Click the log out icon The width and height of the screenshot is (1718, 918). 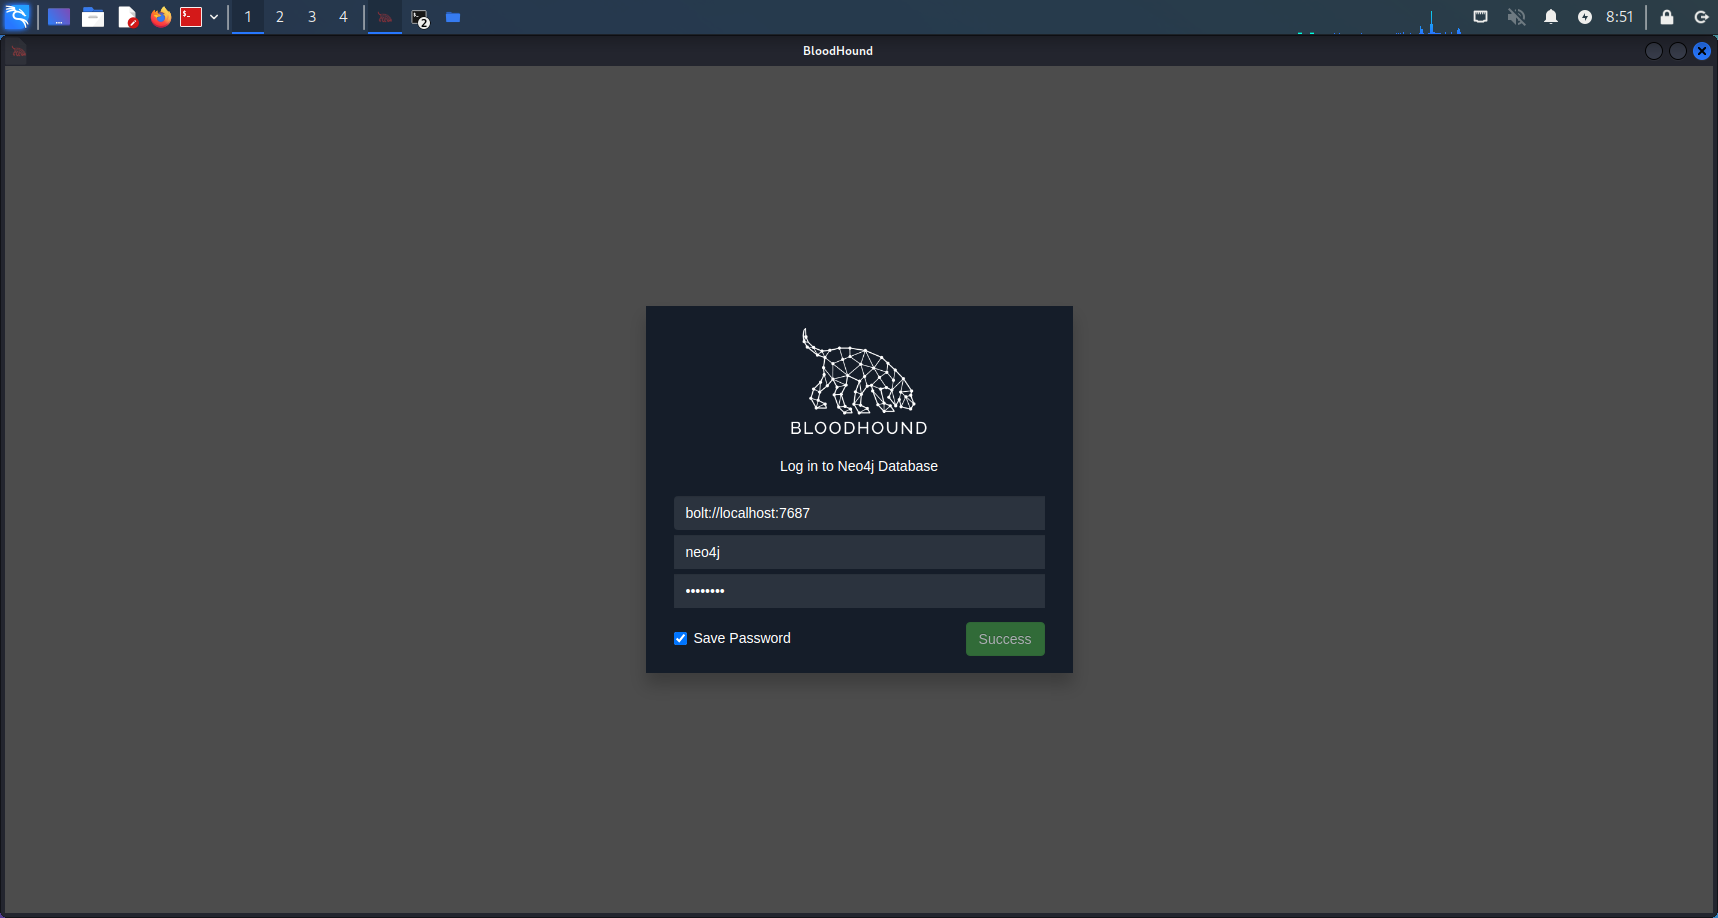(x=1701, y=17)
